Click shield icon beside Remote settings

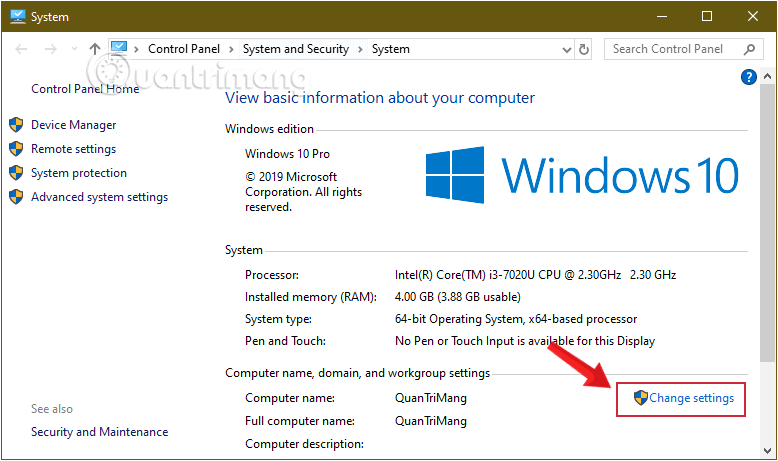point(16,148)
